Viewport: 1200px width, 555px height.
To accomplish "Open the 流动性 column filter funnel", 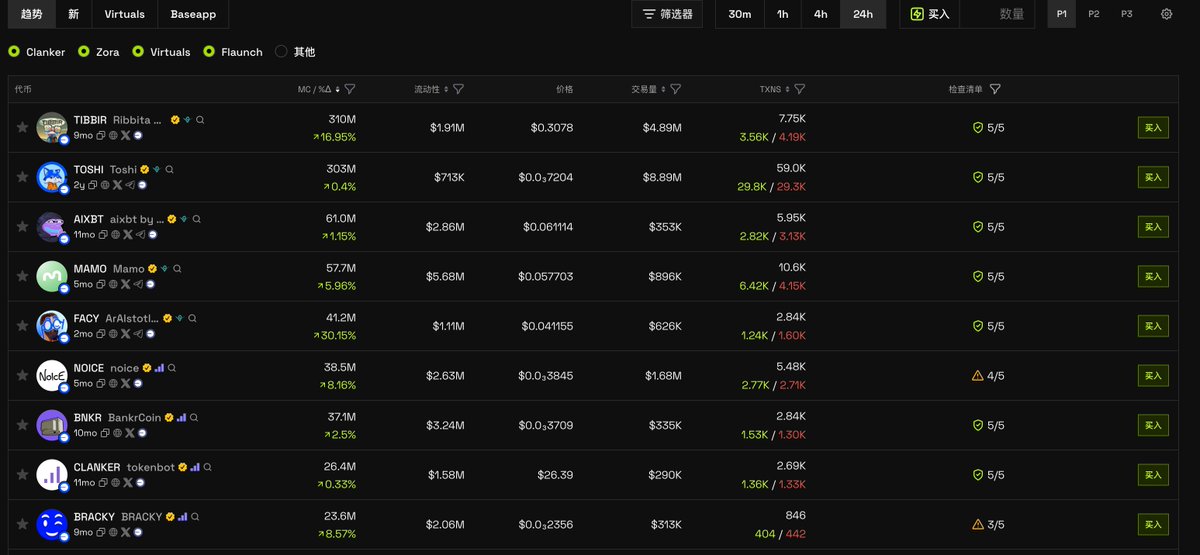I will (458, 89).
